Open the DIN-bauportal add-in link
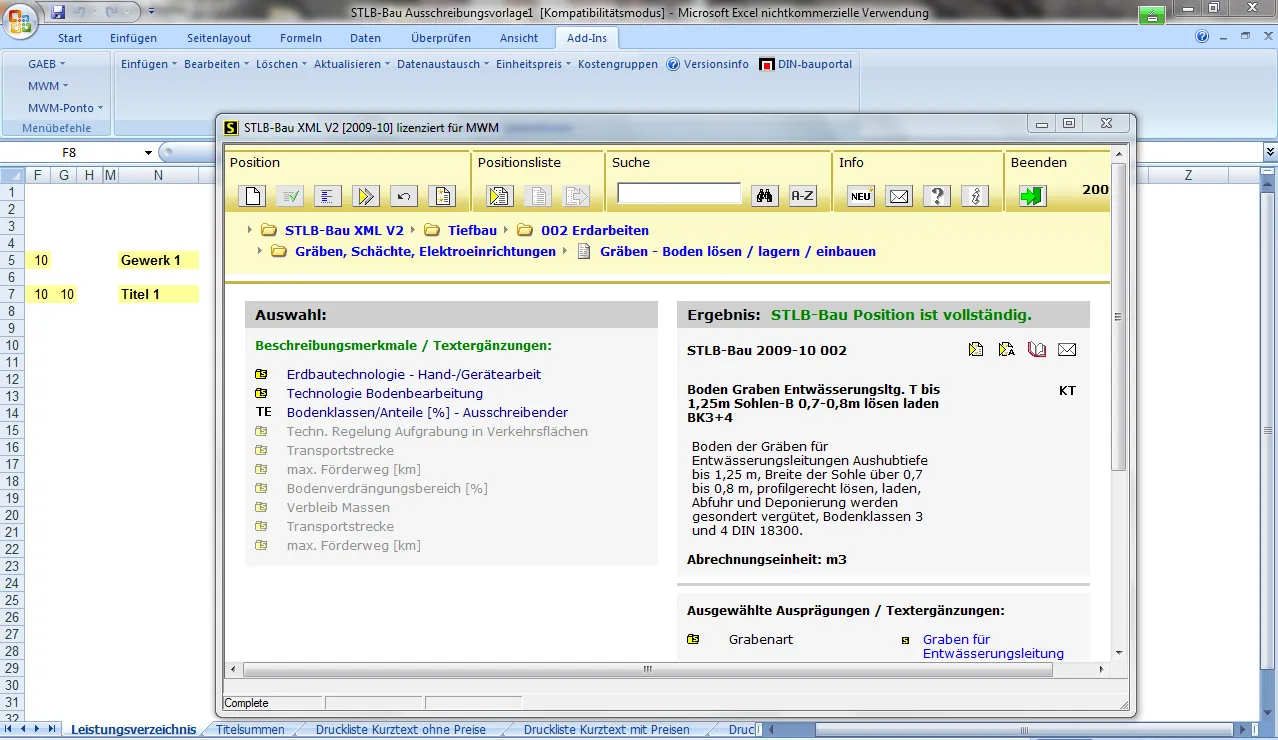1278x740 pixels. coord(806,64)
